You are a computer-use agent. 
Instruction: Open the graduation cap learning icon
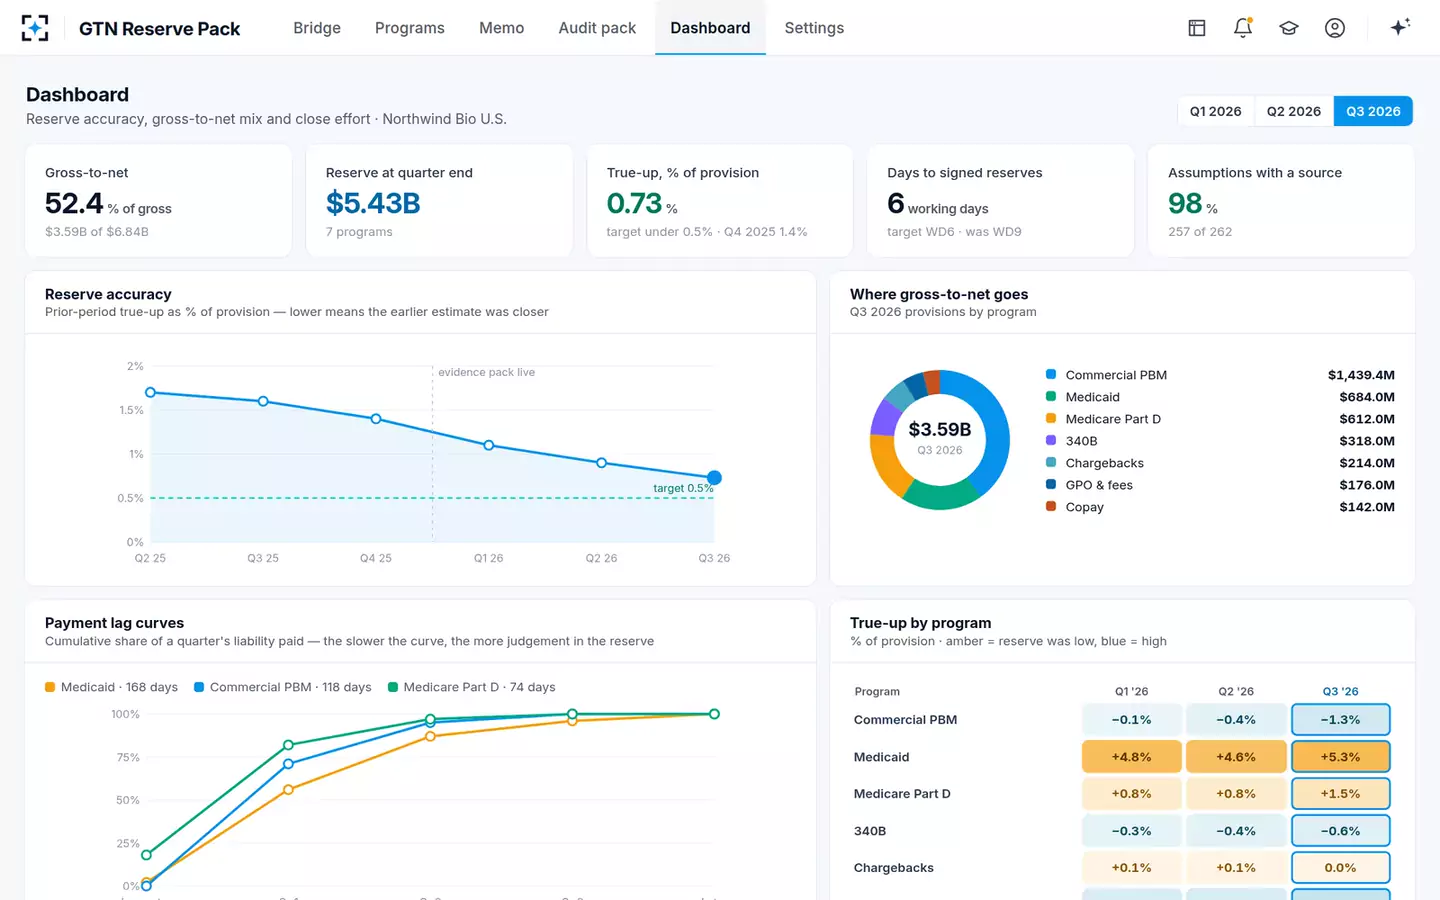[1289, 28]
